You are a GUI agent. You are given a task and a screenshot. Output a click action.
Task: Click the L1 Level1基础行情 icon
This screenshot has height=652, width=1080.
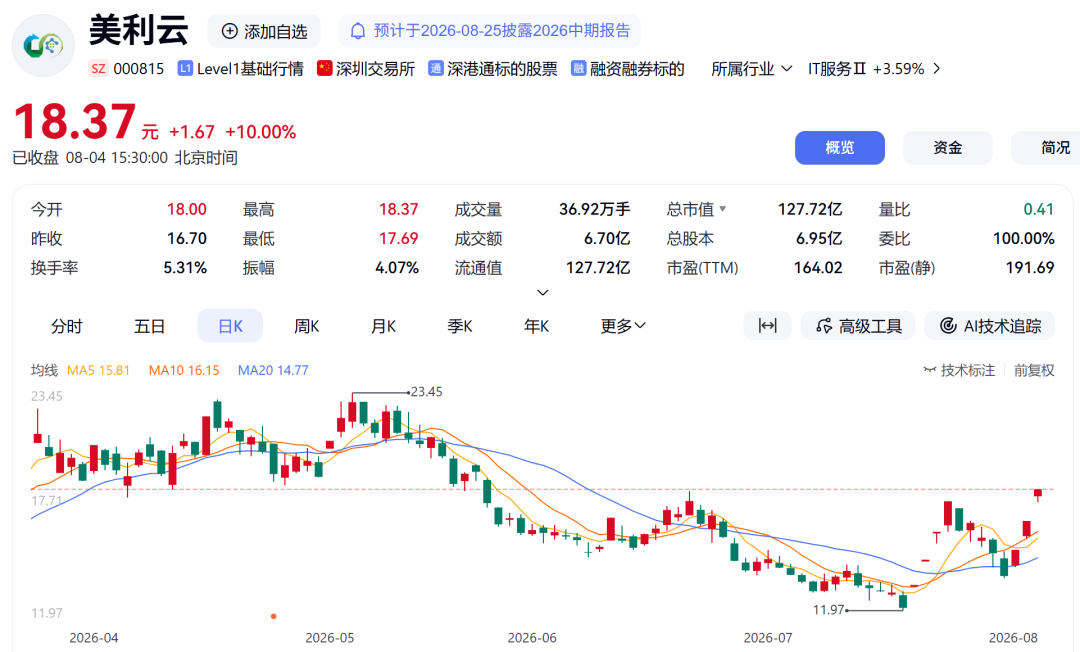[185, 68]
